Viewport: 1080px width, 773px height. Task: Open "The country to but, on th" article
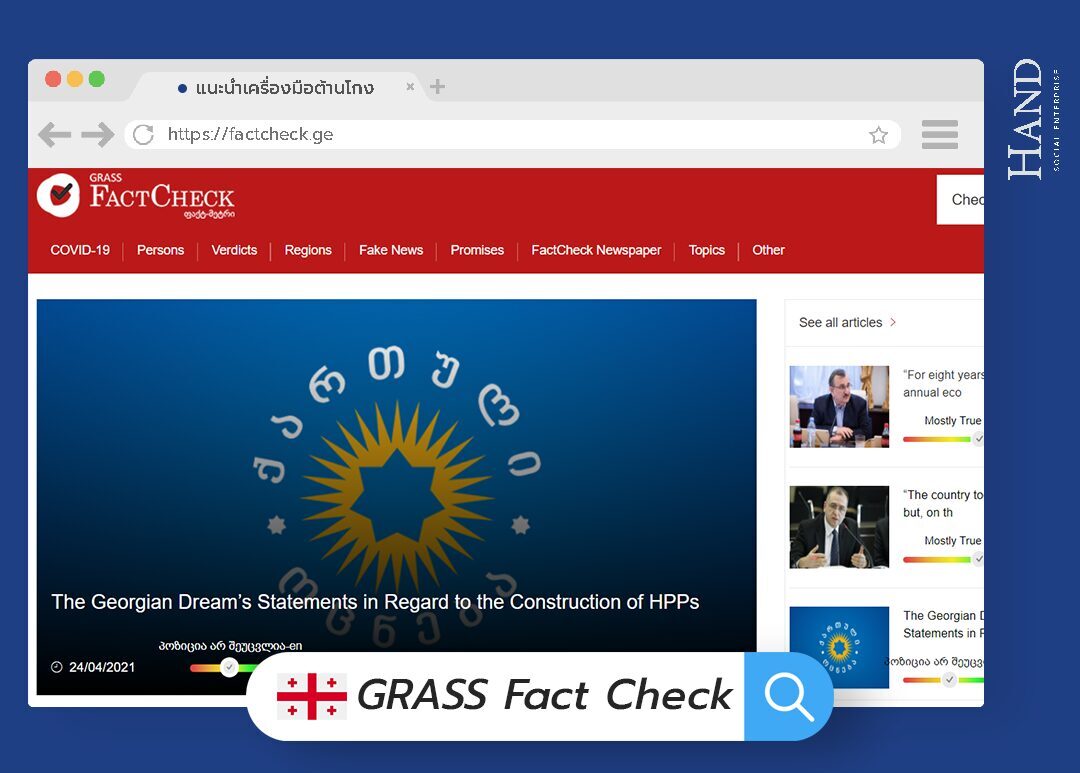click(943, 504)
